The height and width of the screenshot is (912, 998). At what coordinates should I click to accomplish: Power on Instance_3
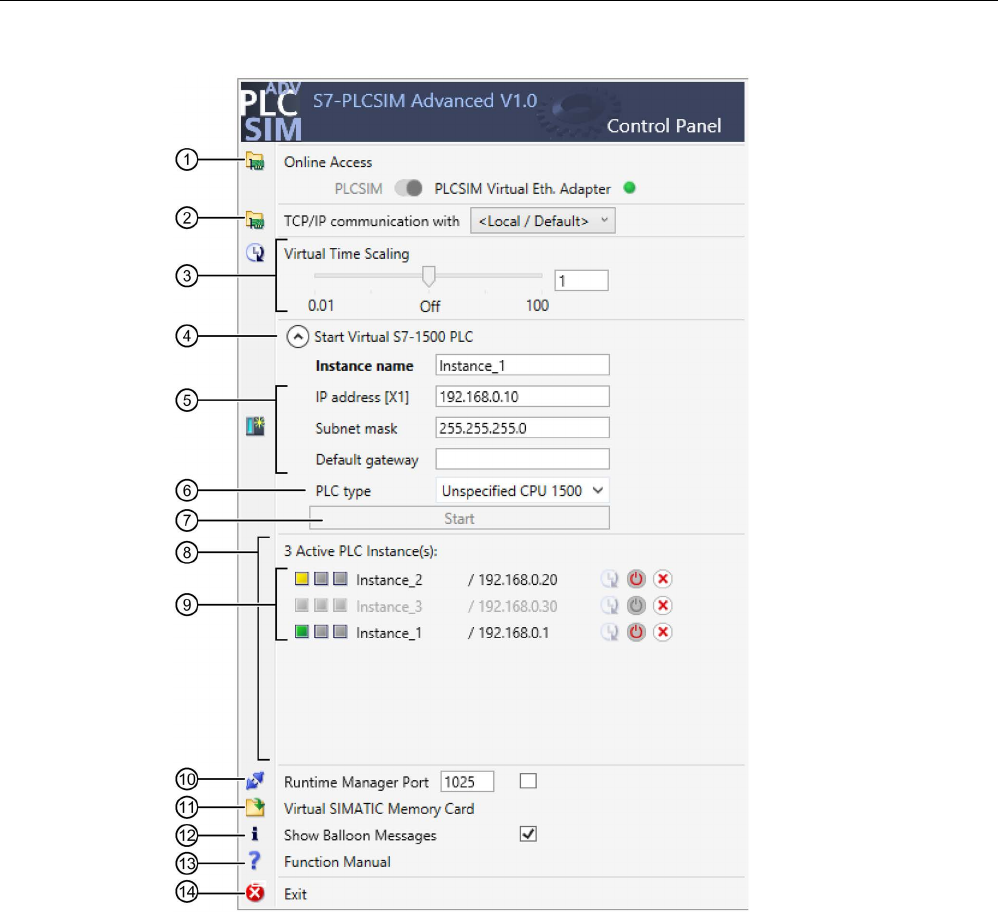636,605
